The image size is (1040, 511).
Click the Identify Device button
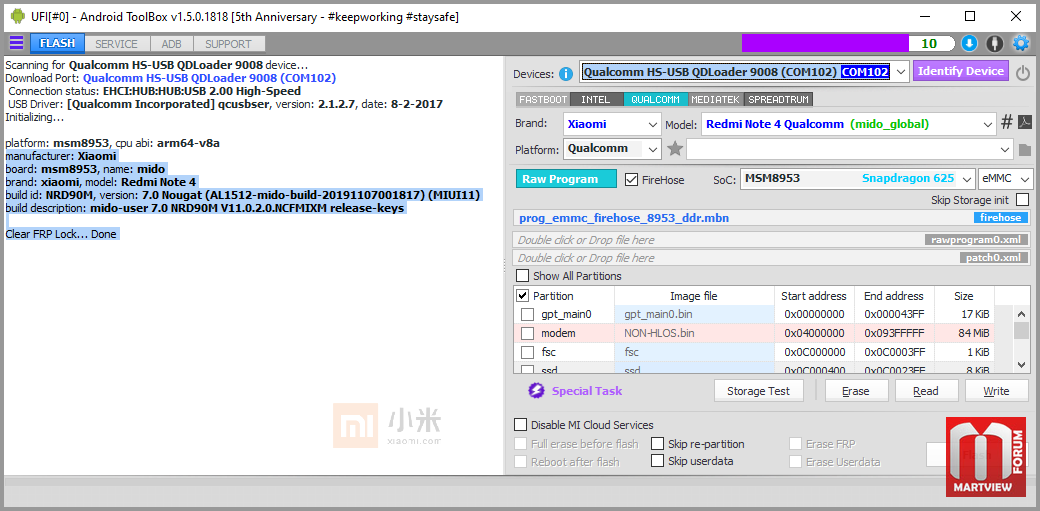(x=960, y=71)
